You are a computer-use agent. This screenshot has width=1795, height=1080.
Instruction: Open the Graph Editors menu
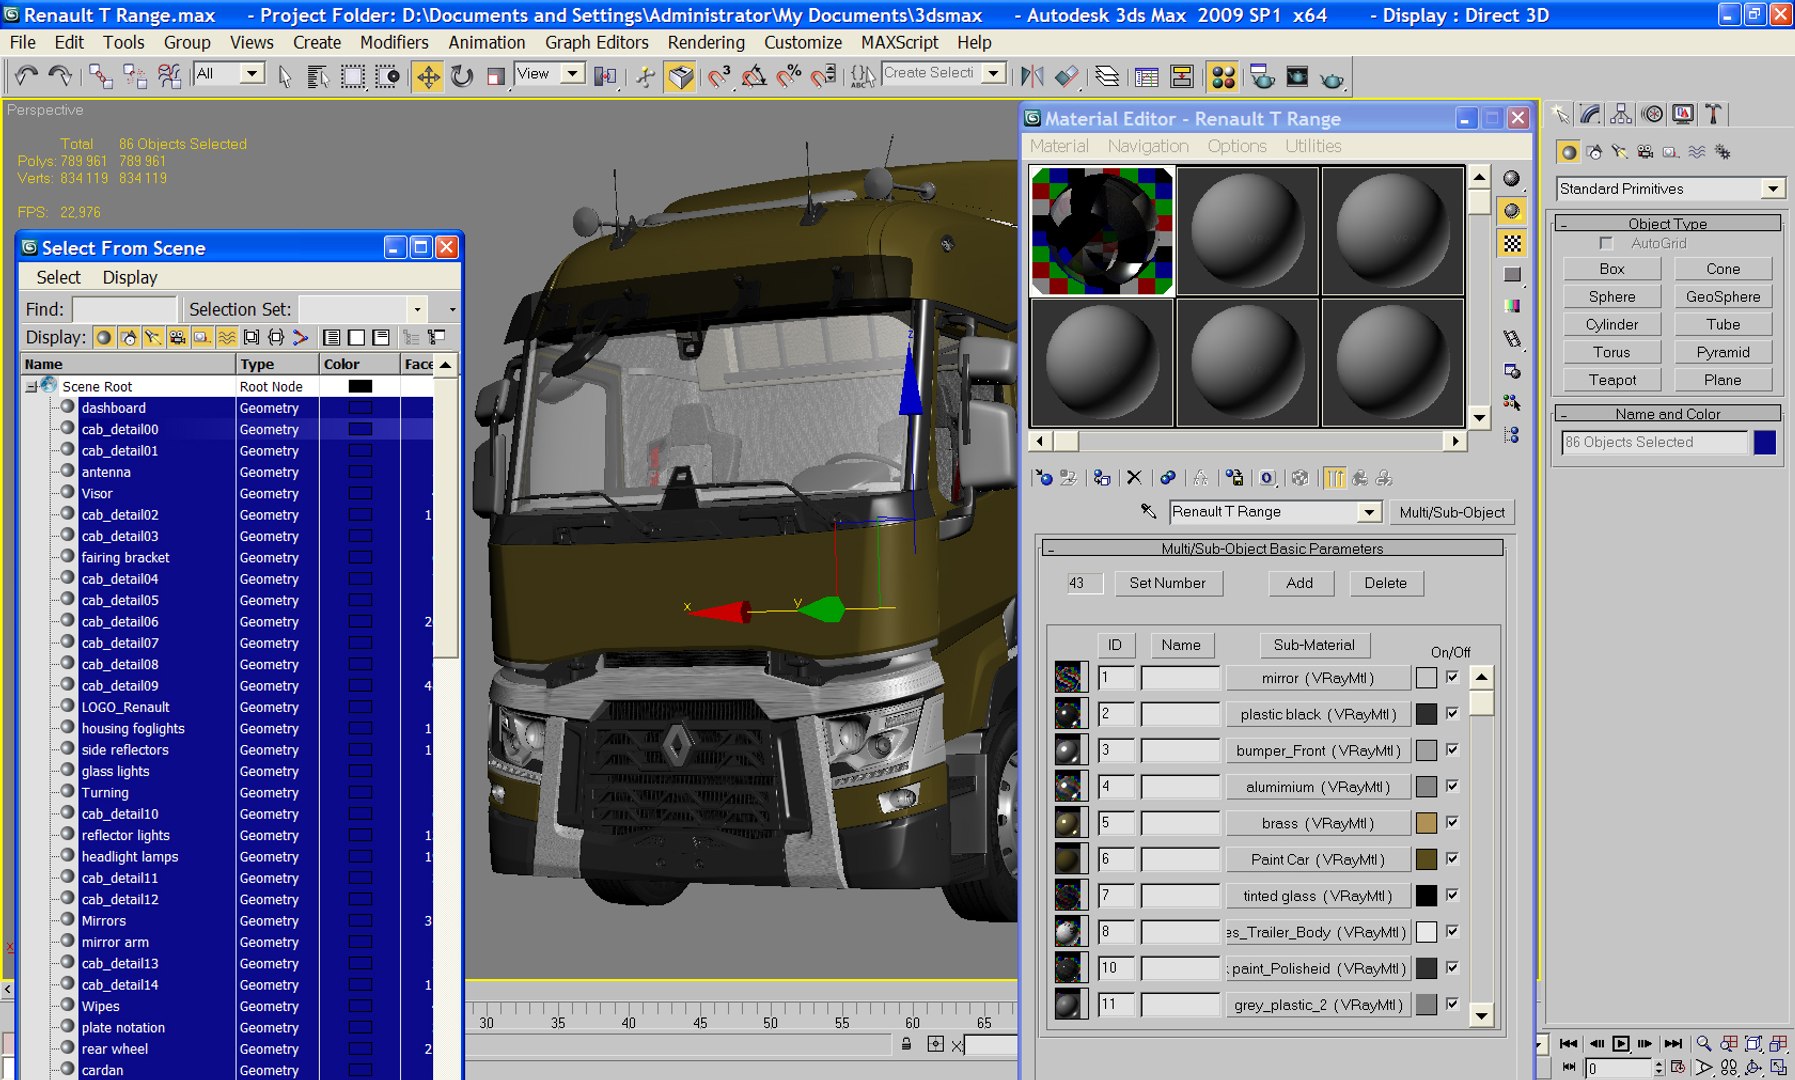[x=596, y=42]
